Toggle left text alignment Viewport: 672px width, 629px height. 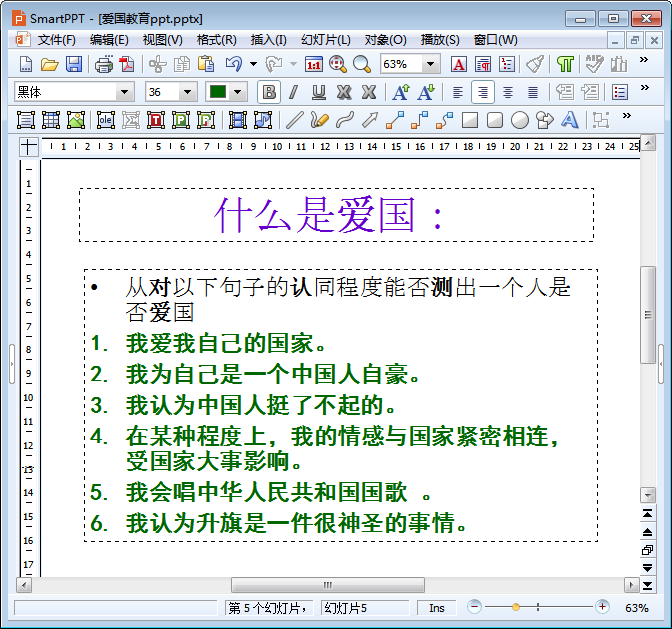click(x=458, y=92)
